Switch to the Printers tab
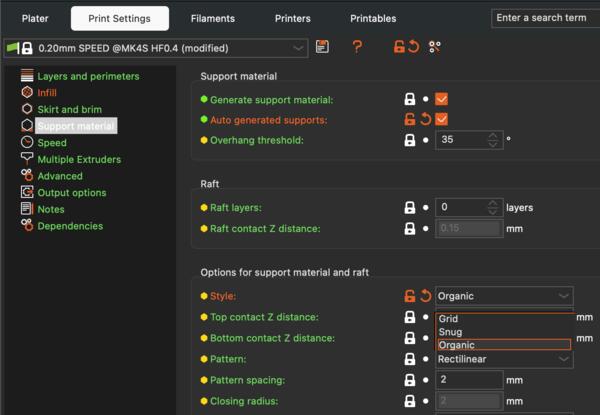The width and height of the screenshot is (600, 415). pos(293,18)
